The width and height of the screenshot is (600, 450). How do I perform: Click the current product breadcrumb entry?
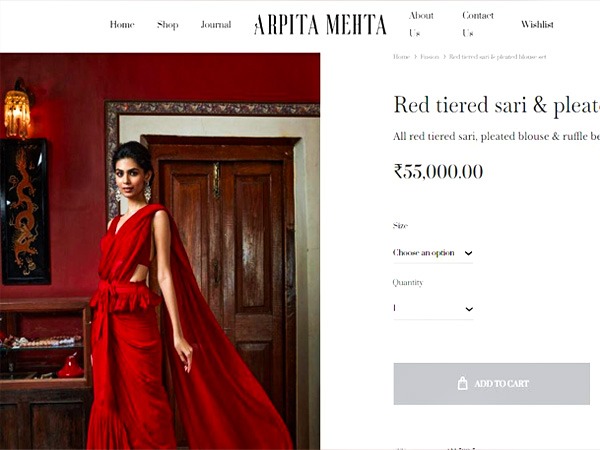[497, 57]
